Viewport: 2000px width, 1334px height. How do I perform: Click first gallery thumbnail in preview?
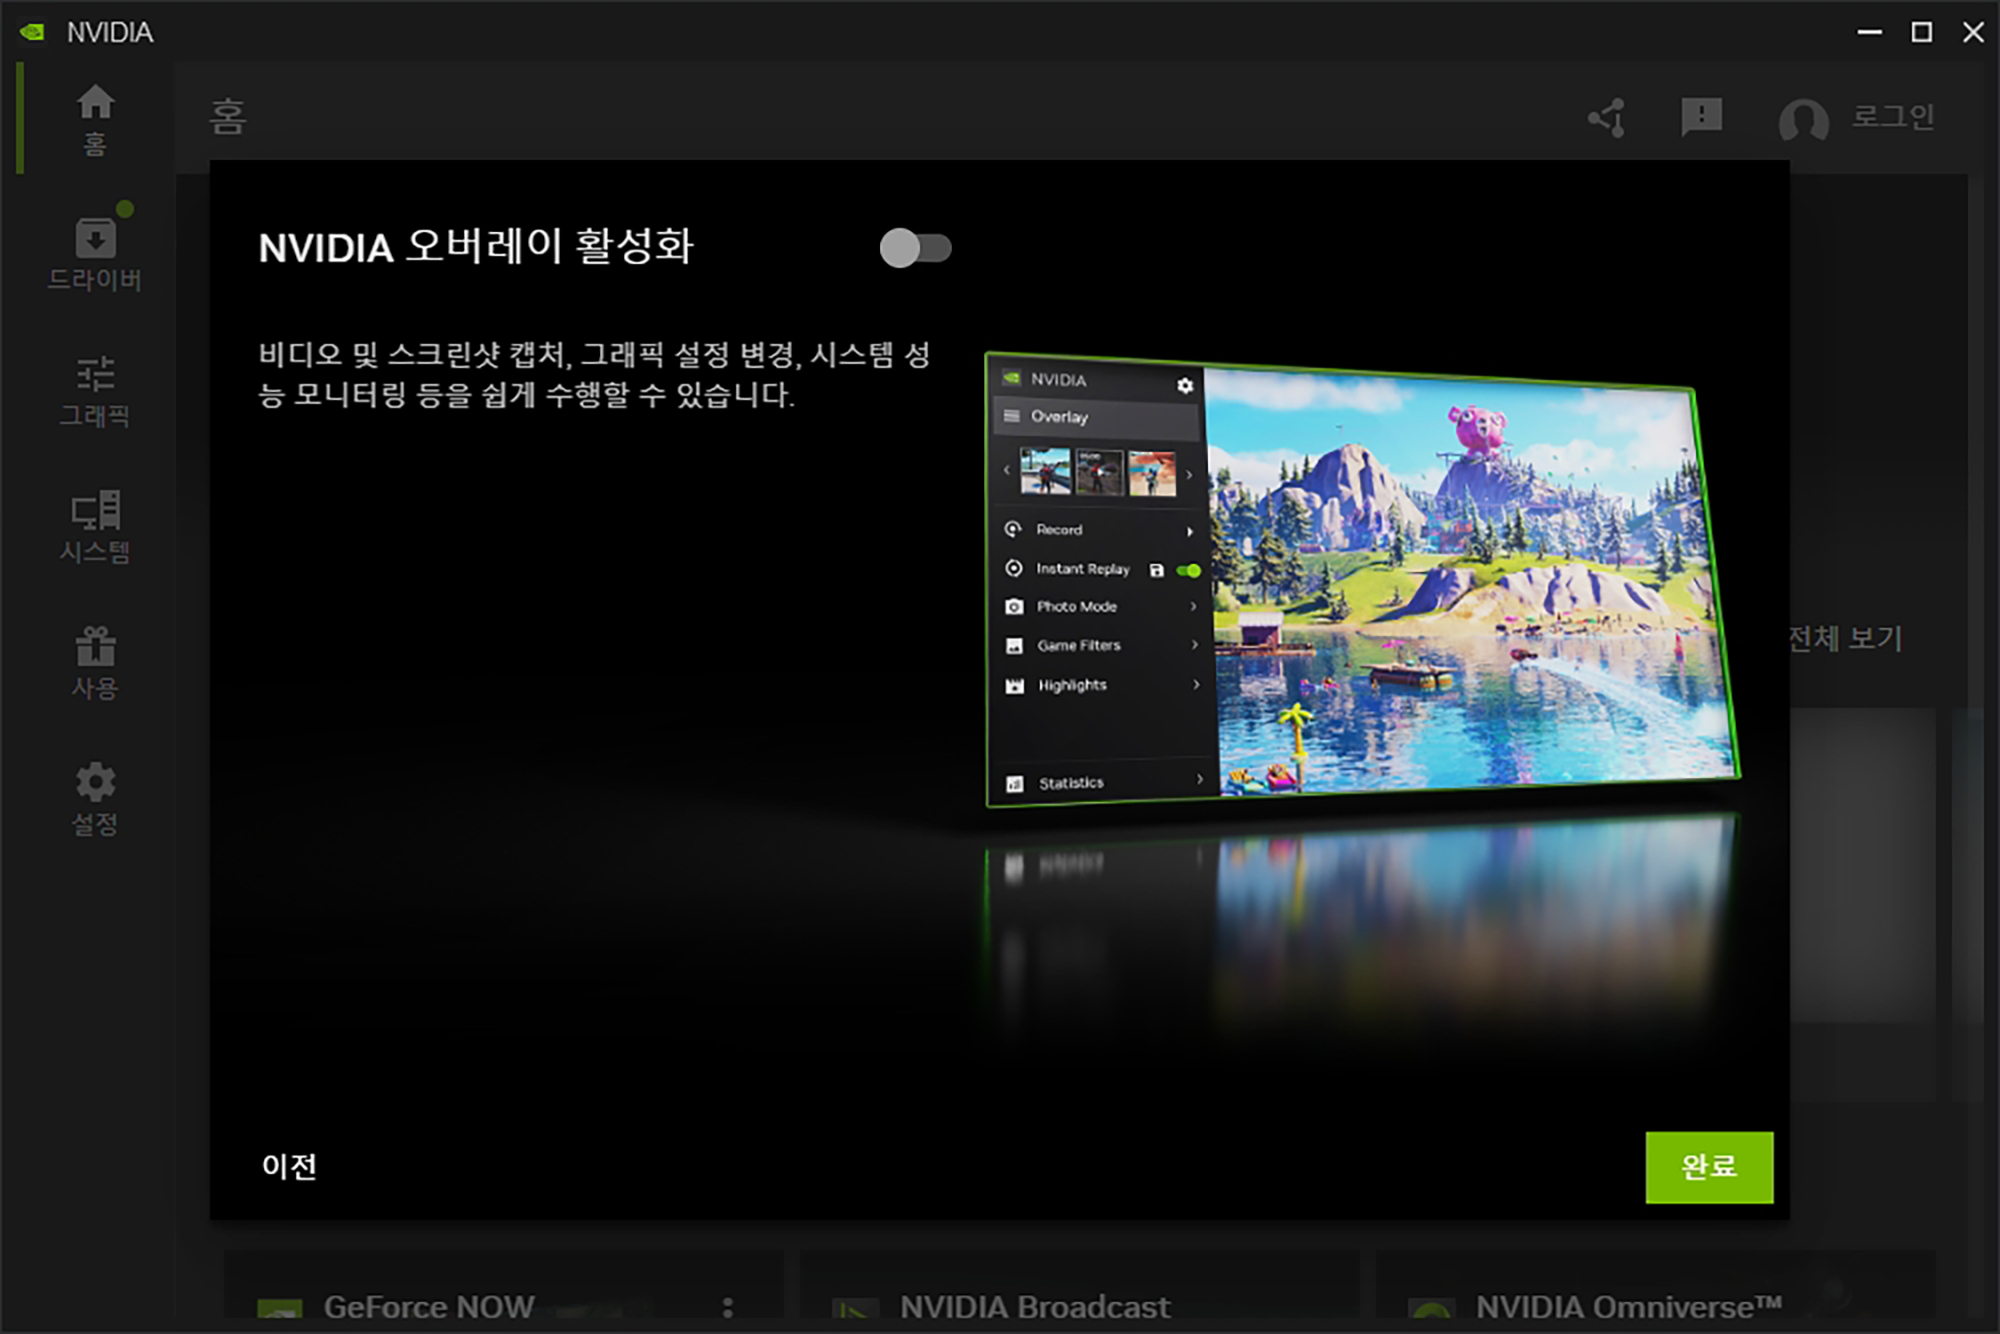tap(1045, 471)
